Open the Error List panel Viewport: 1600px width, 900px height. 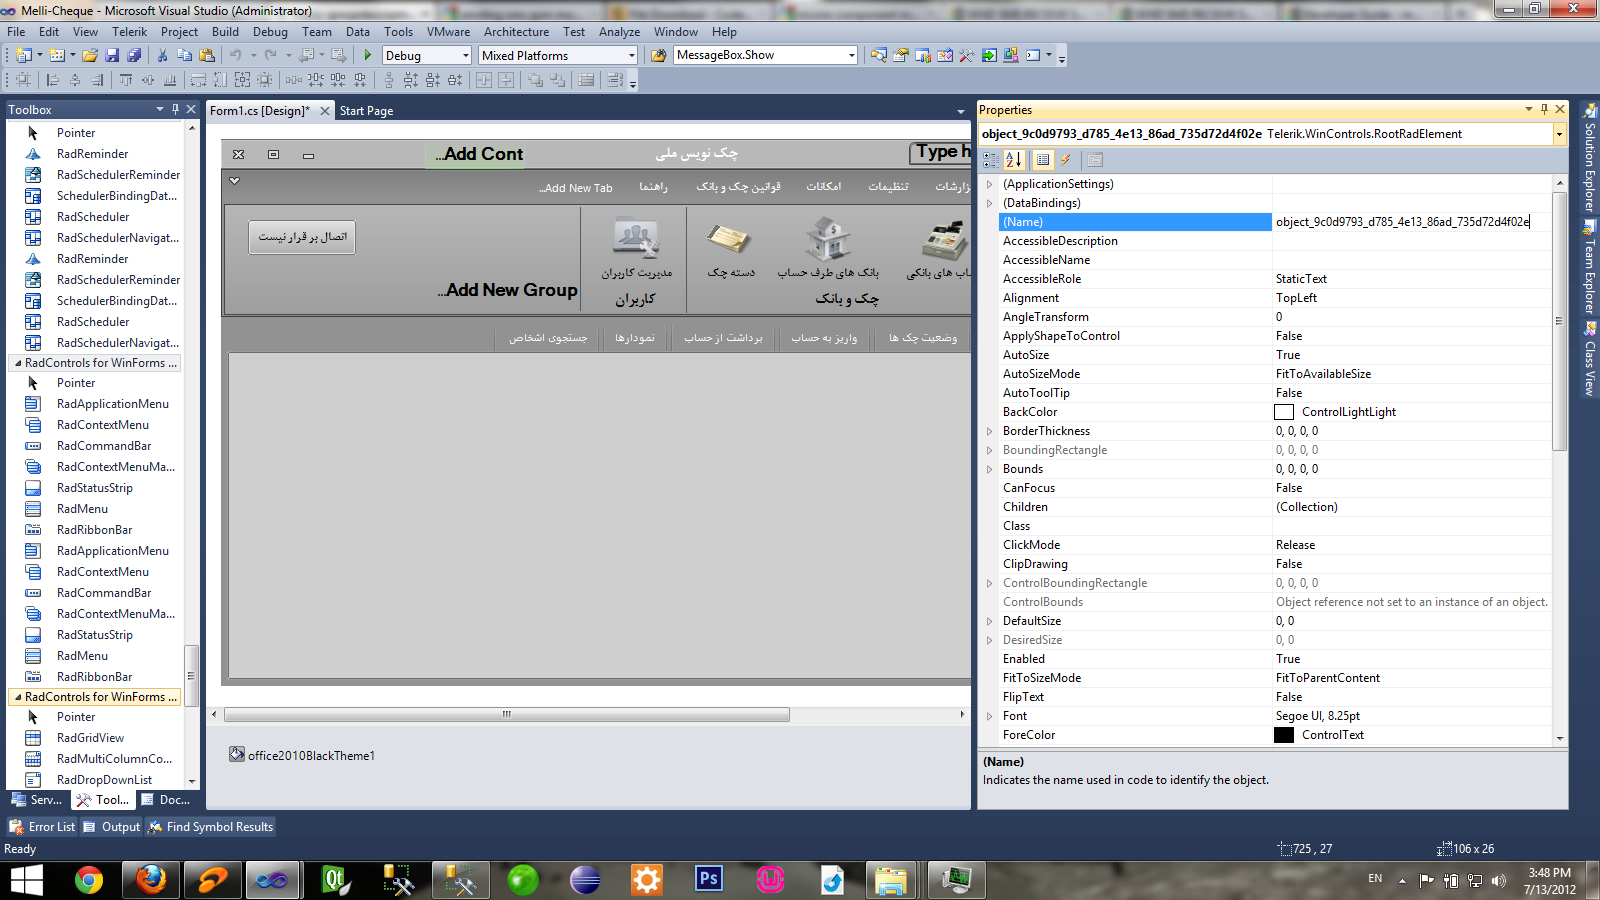43,827
